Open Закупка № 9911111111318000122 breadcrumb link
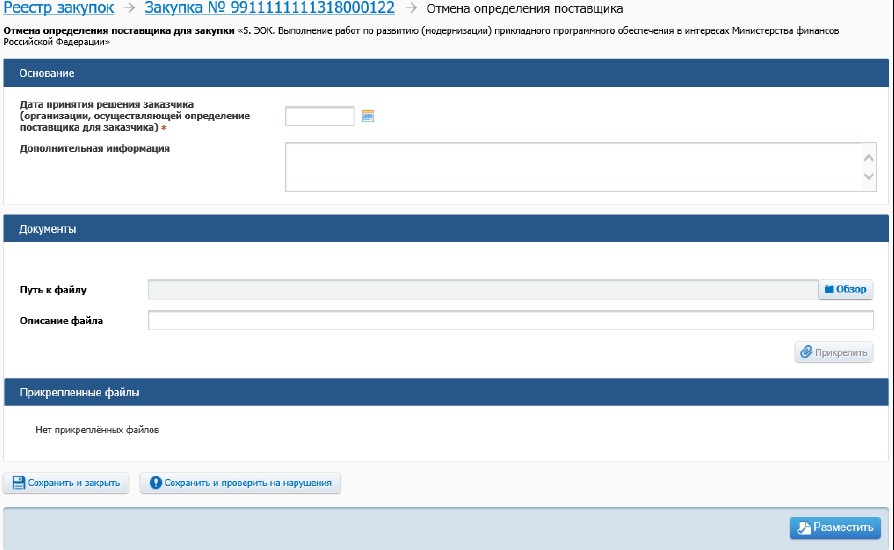The image size is (894, 550). 269,9
